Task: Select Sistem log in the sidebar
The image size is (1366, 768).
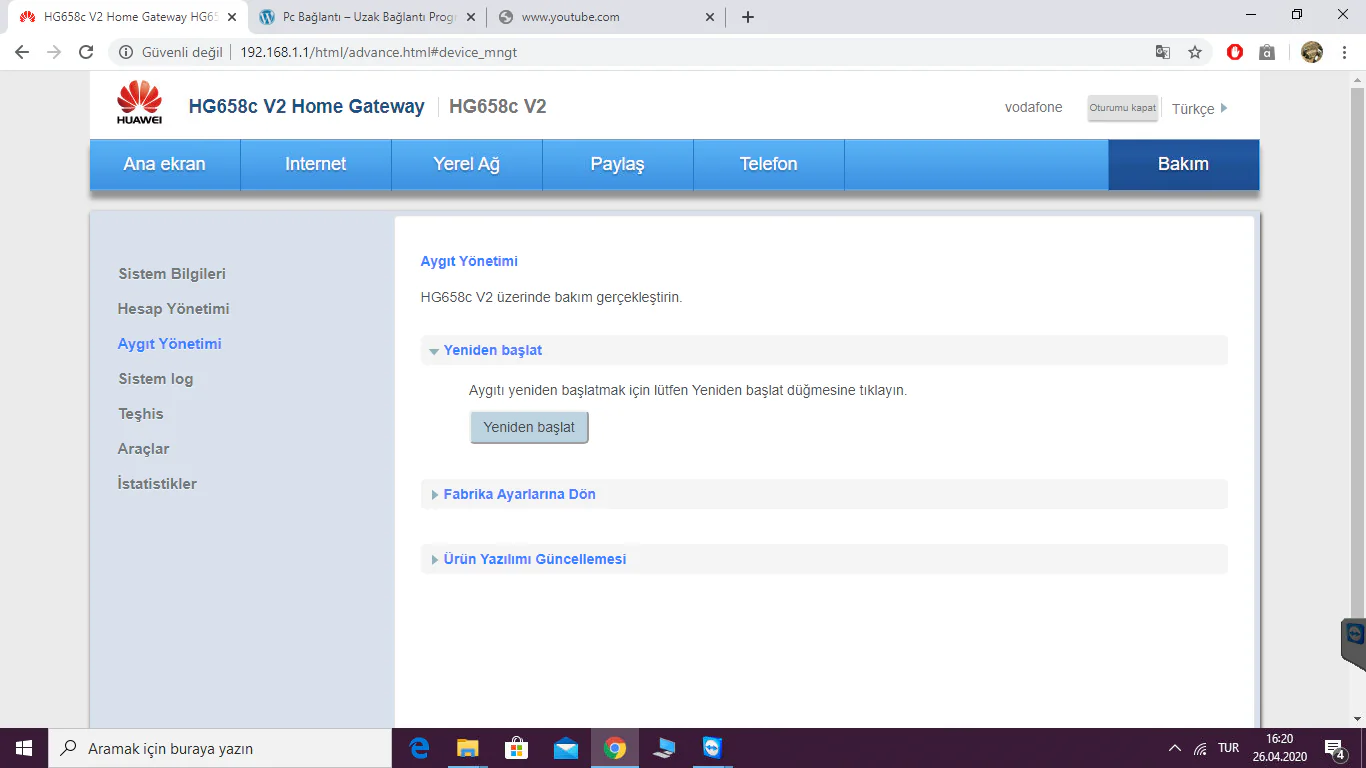Action: coord(155,379)
